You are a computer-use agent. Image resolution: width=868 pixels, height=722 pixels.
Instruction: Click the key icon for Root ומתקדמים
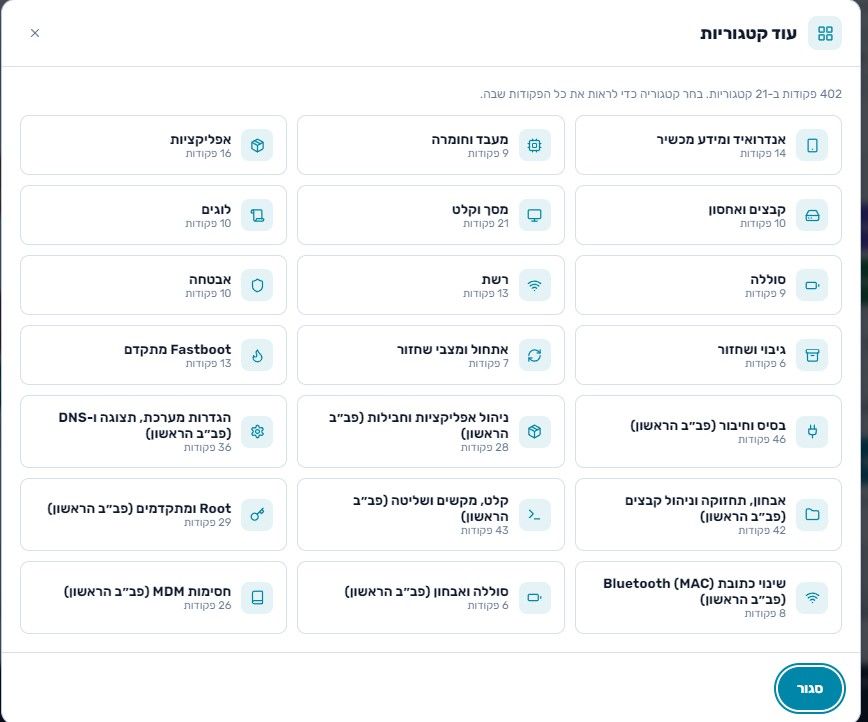pos(257,515)
